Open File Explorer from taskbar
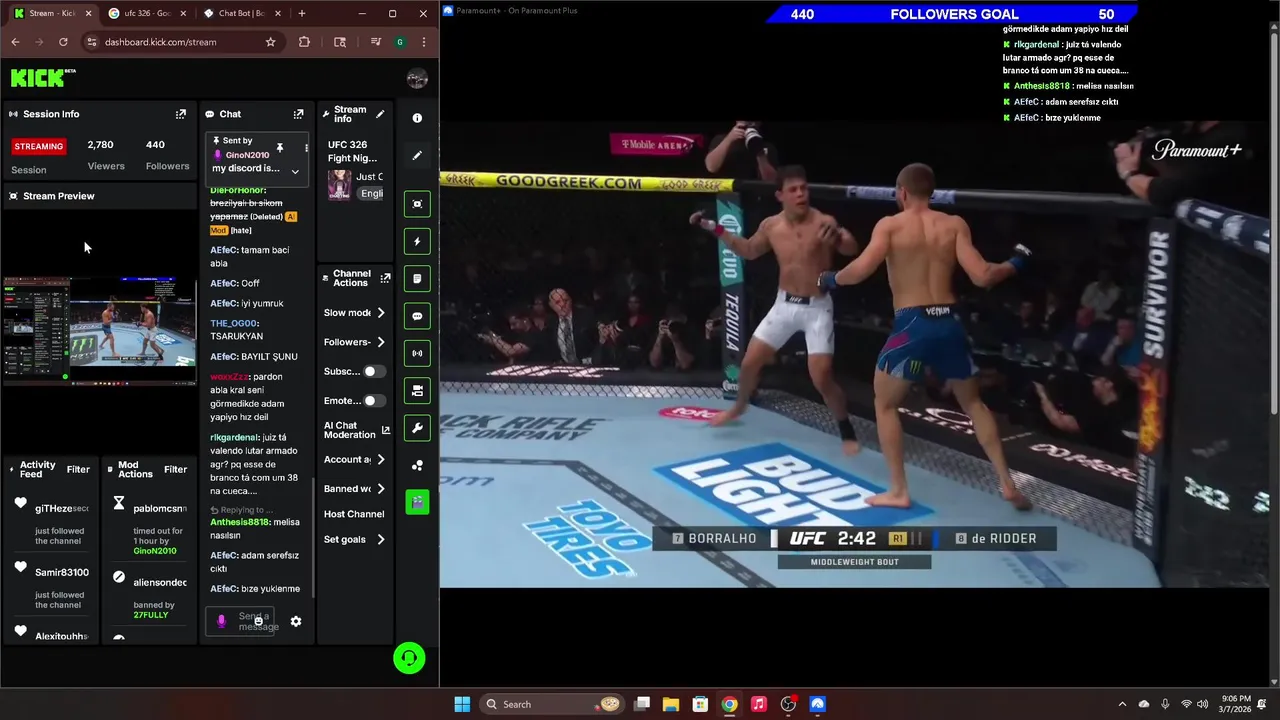The height and width of the screenshot is (720, 1280). 671,704
